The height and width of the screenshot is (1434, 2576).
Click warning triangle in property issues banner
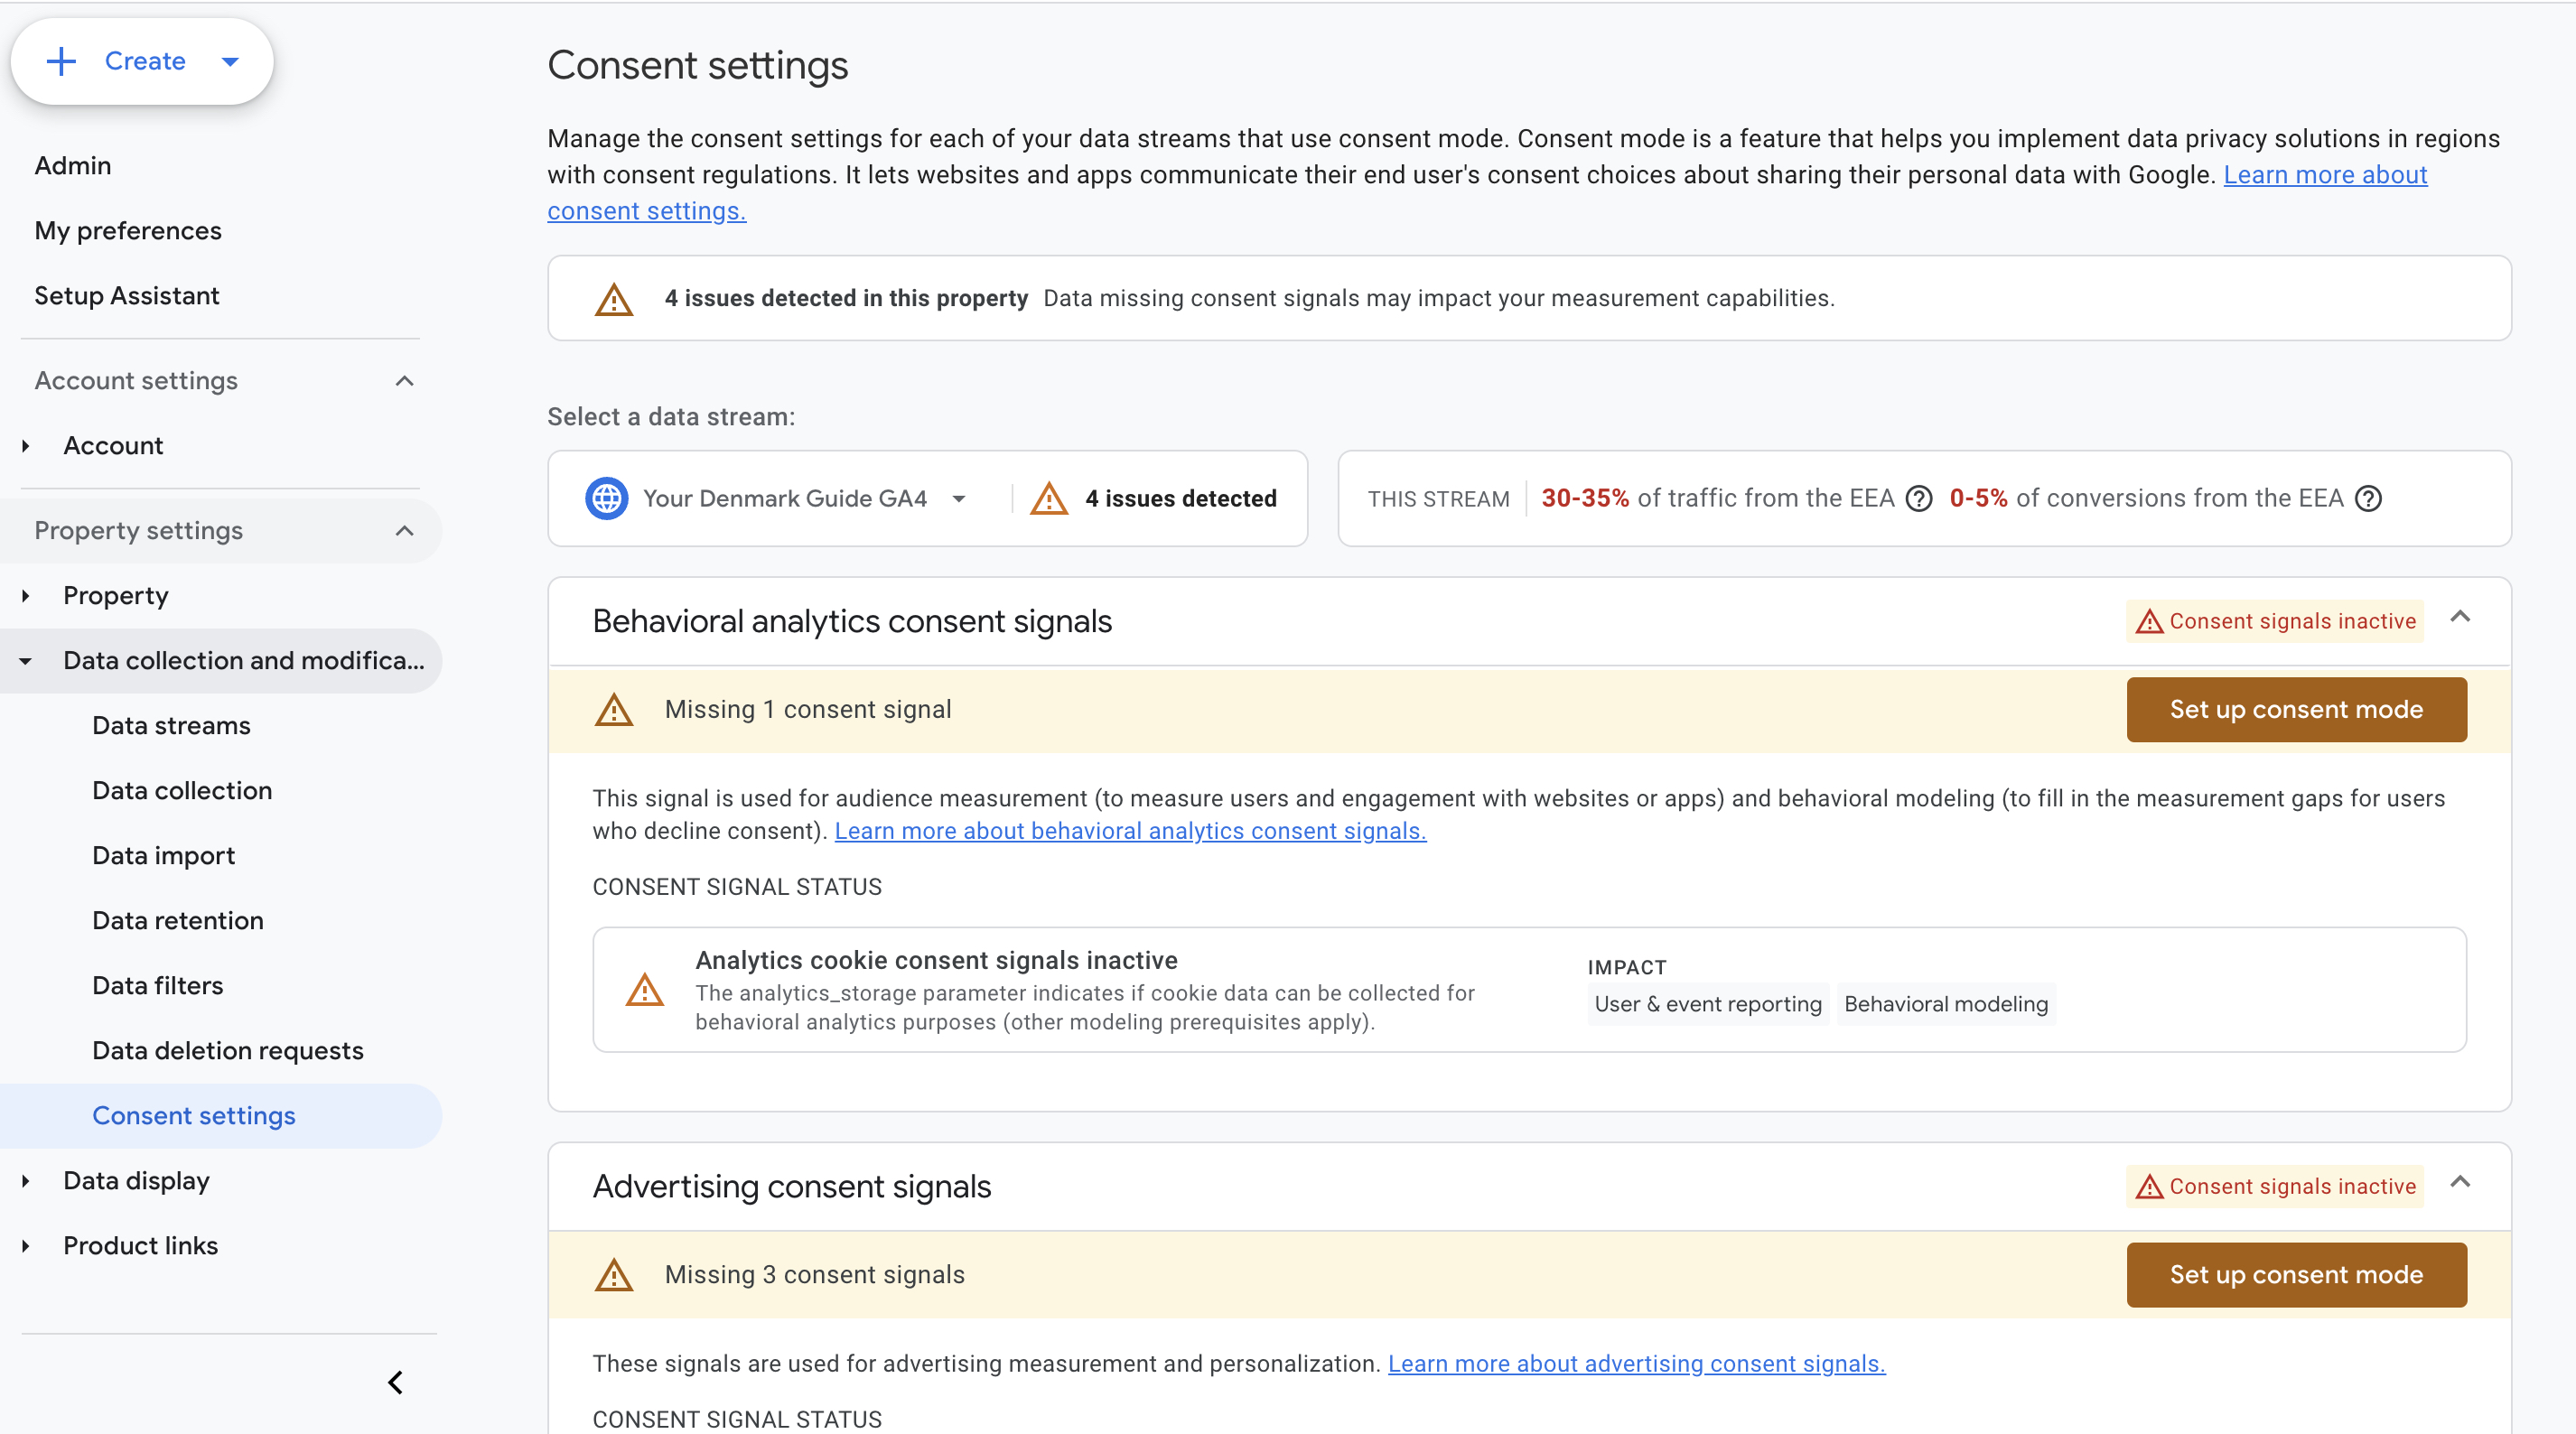[614, 299]
